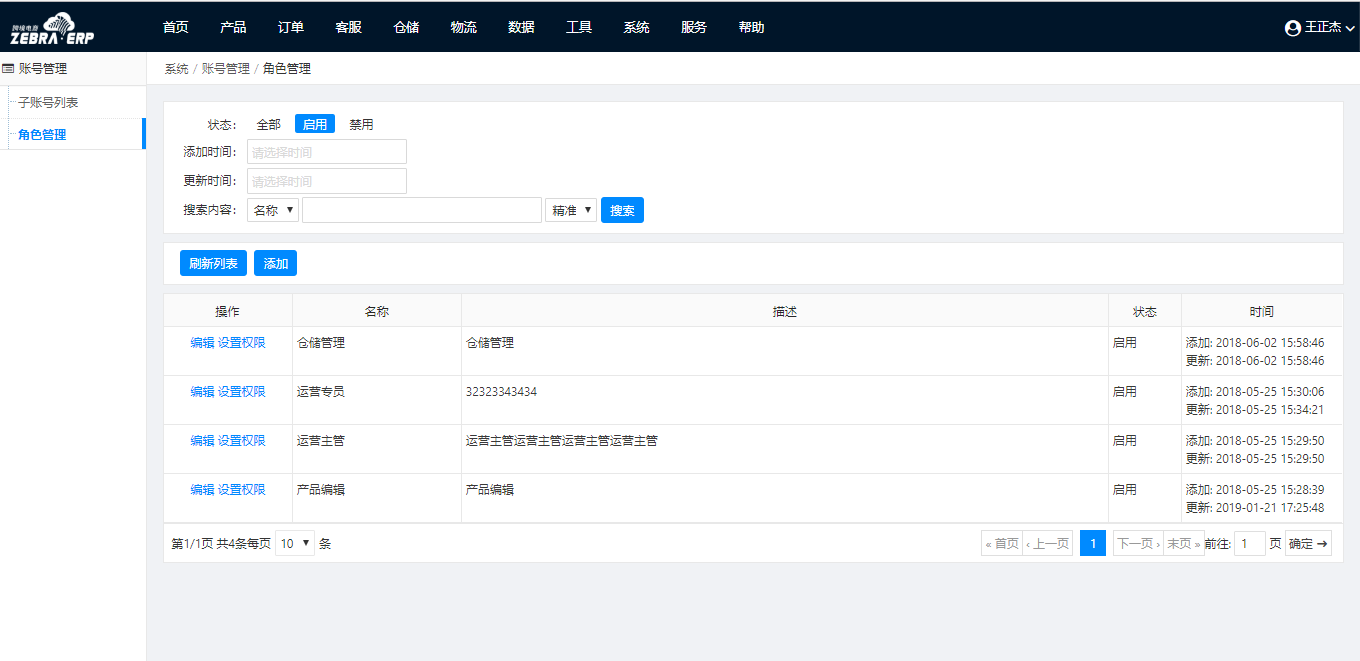Click the 账号管理 sidebar header icon
The width and height of the screenshot is (1360, 661).
(9, 69)
